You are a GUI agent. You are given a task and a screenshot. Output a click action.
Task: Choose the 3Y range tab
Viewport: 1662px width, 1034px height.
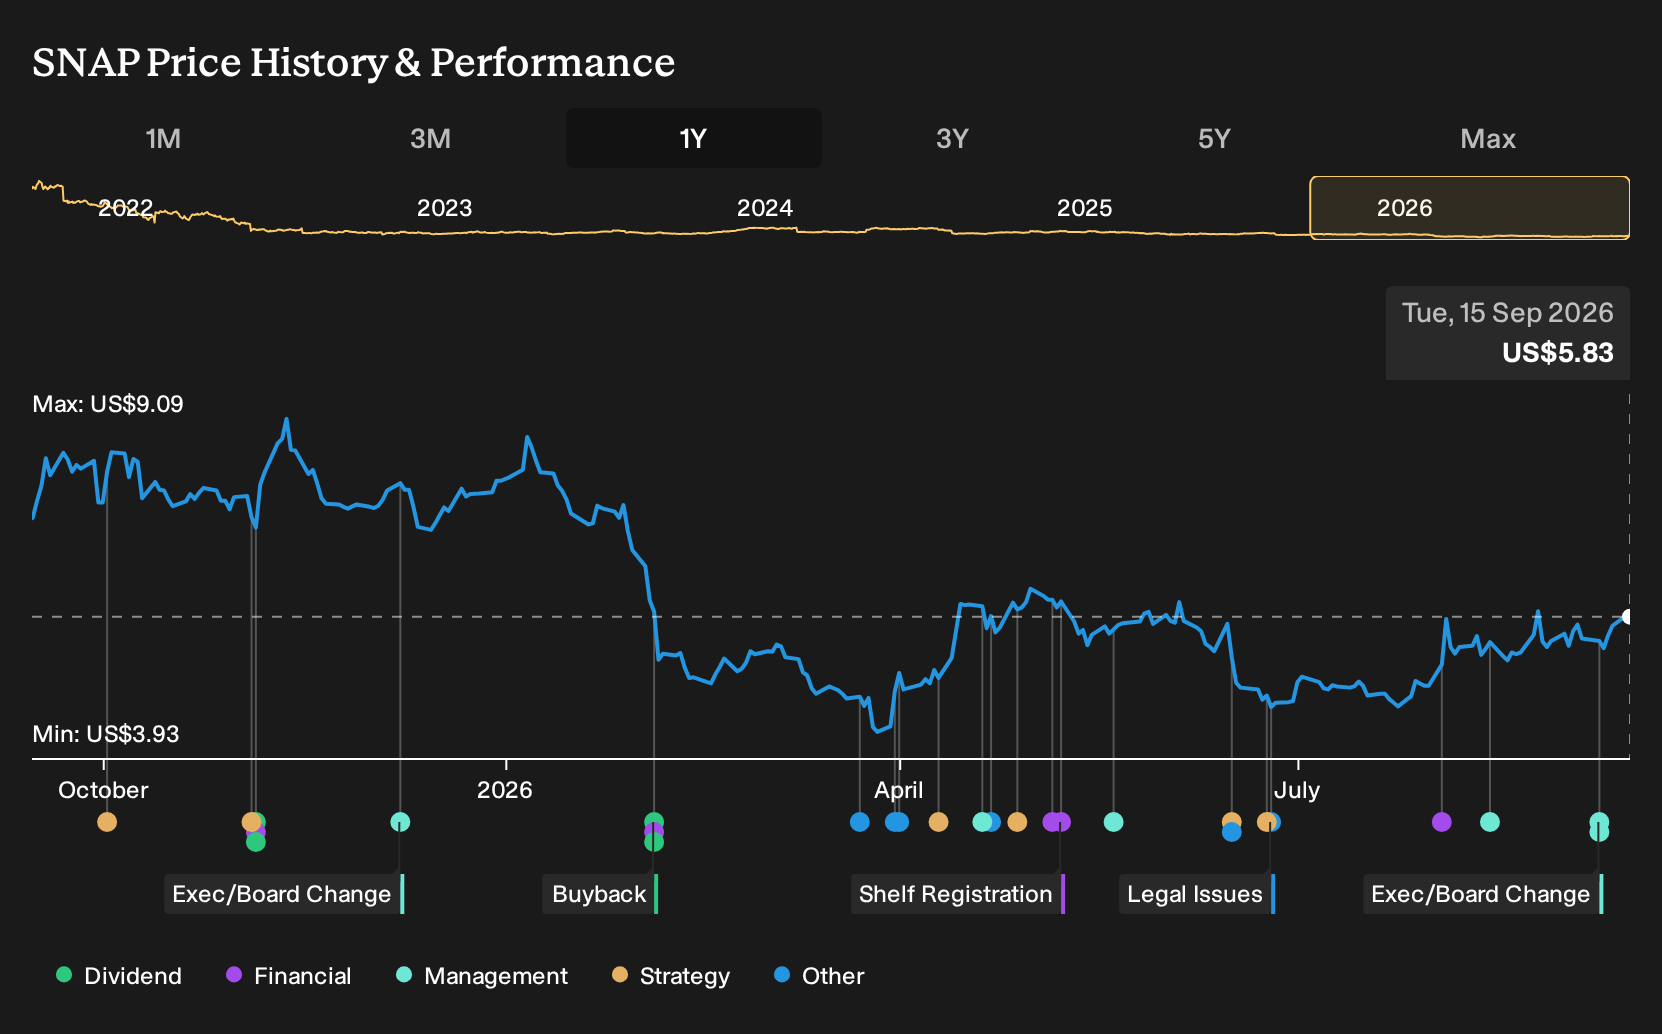point(952,138)
